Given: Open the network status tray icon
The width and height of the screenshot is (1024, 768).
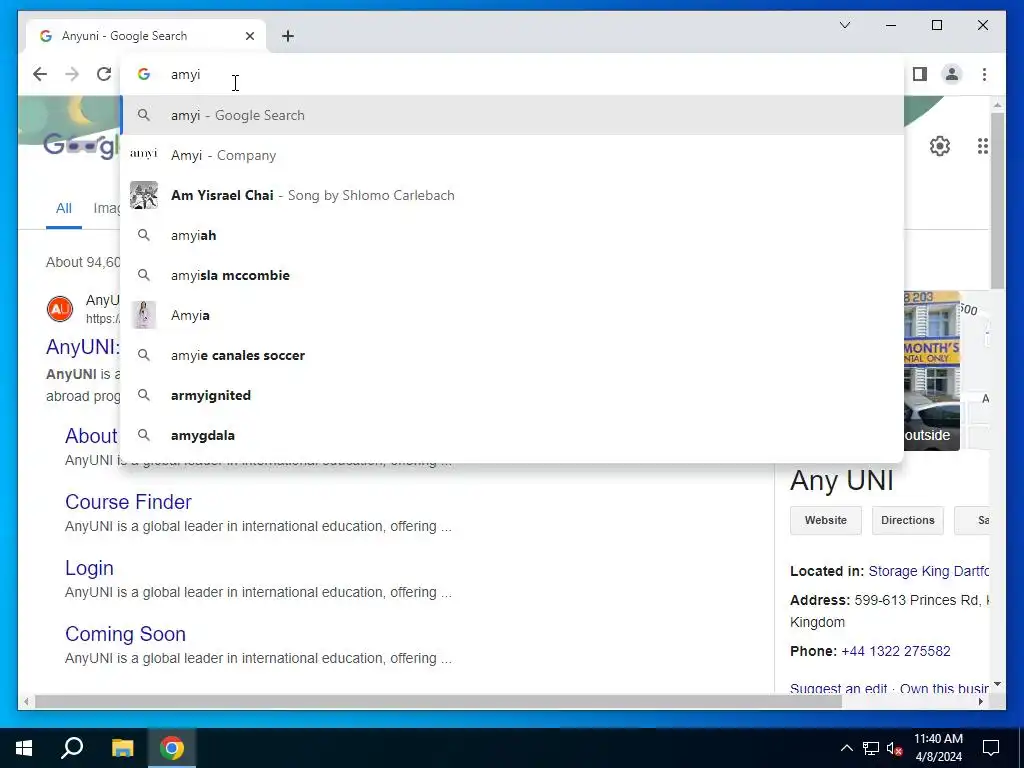Looking at the screenshot, I should tap(871, 748).
